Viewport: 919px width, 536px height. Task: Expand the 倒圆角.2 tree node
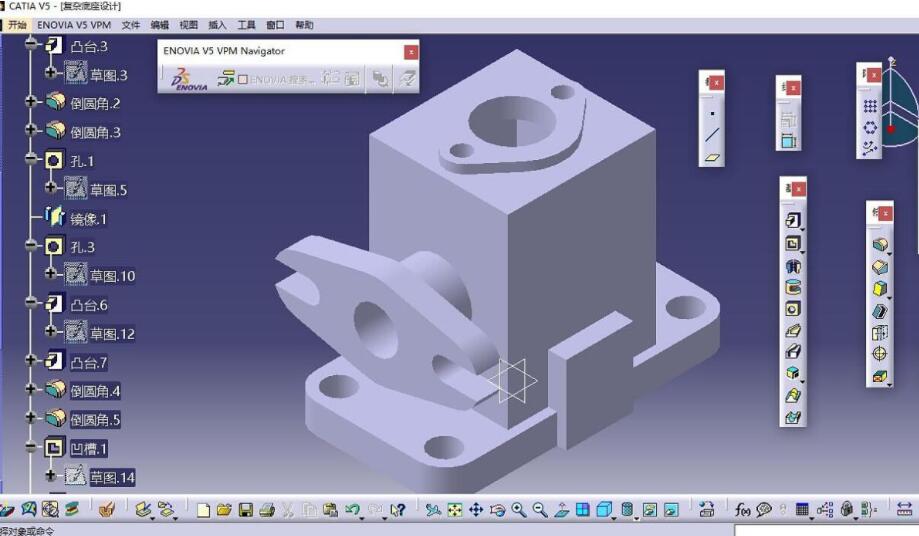(x=32, y=102)
